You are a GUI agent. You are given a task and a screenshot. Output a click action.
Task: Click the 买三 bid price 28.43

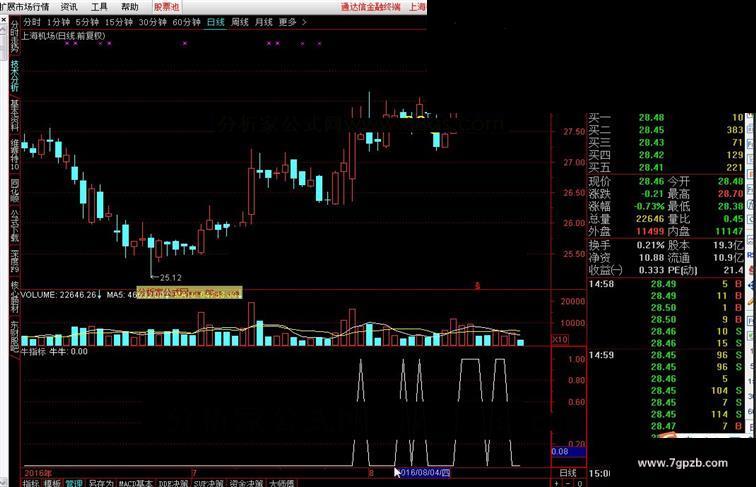[651, 143]
